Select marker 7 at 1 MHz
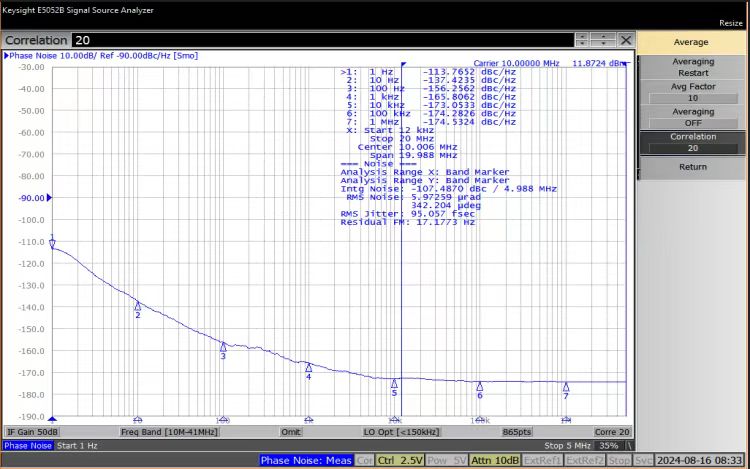This screenshot has height=469, width=750. click(566, 387)
